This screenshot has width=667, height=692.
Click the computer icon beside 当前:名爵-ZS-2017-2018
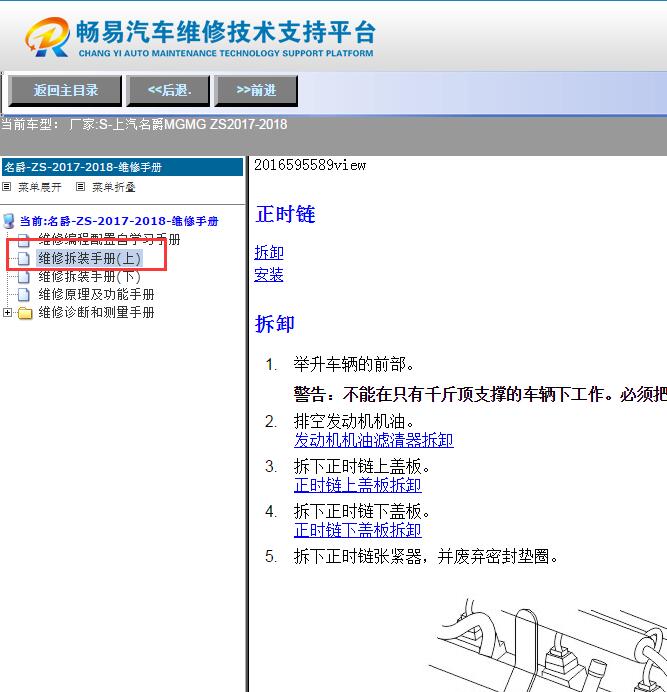[9, 221]
